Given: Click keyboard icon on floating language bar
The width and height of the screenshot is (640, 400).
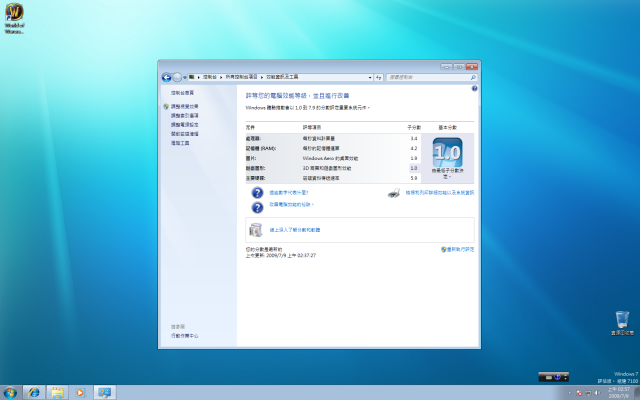Looking at the screenshot, I should [x=549, y=378].
